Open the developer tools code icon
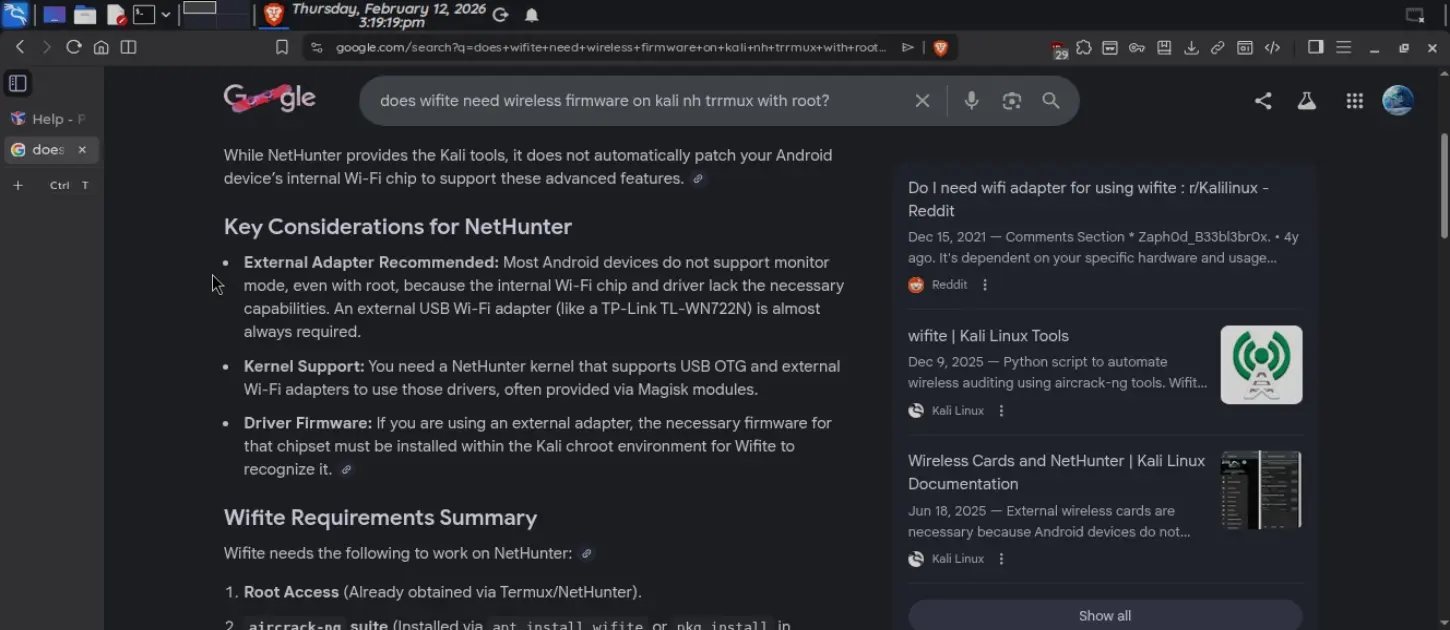This screenshot has width=1450, height=630. [1272, 47]
